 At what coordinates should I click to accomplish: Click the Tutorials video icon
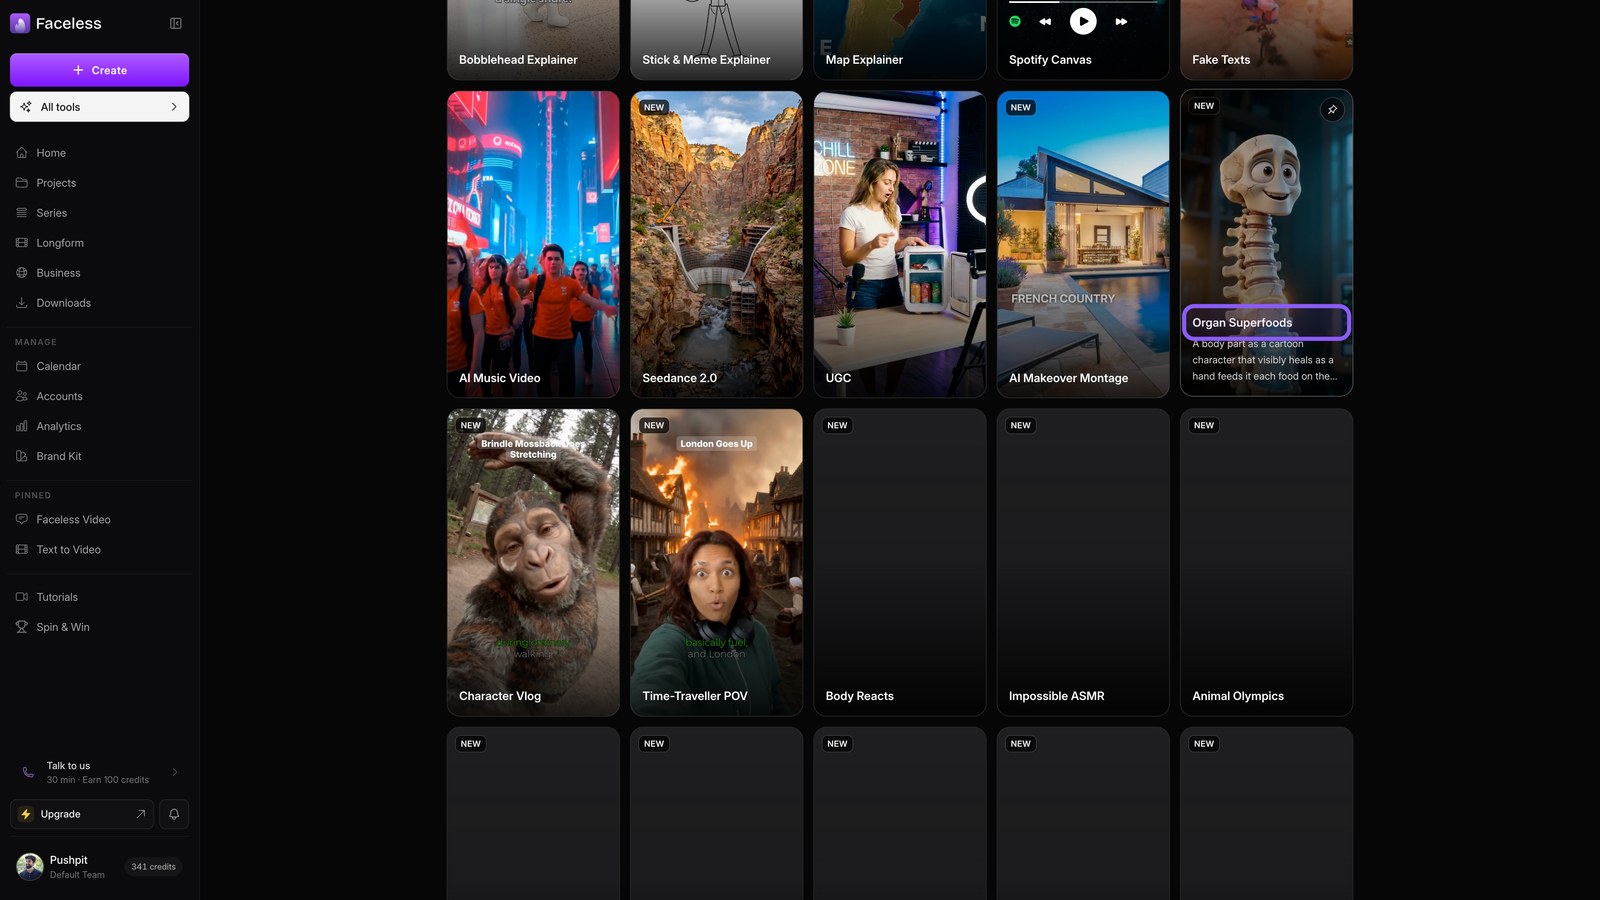[x=22, y=597]
